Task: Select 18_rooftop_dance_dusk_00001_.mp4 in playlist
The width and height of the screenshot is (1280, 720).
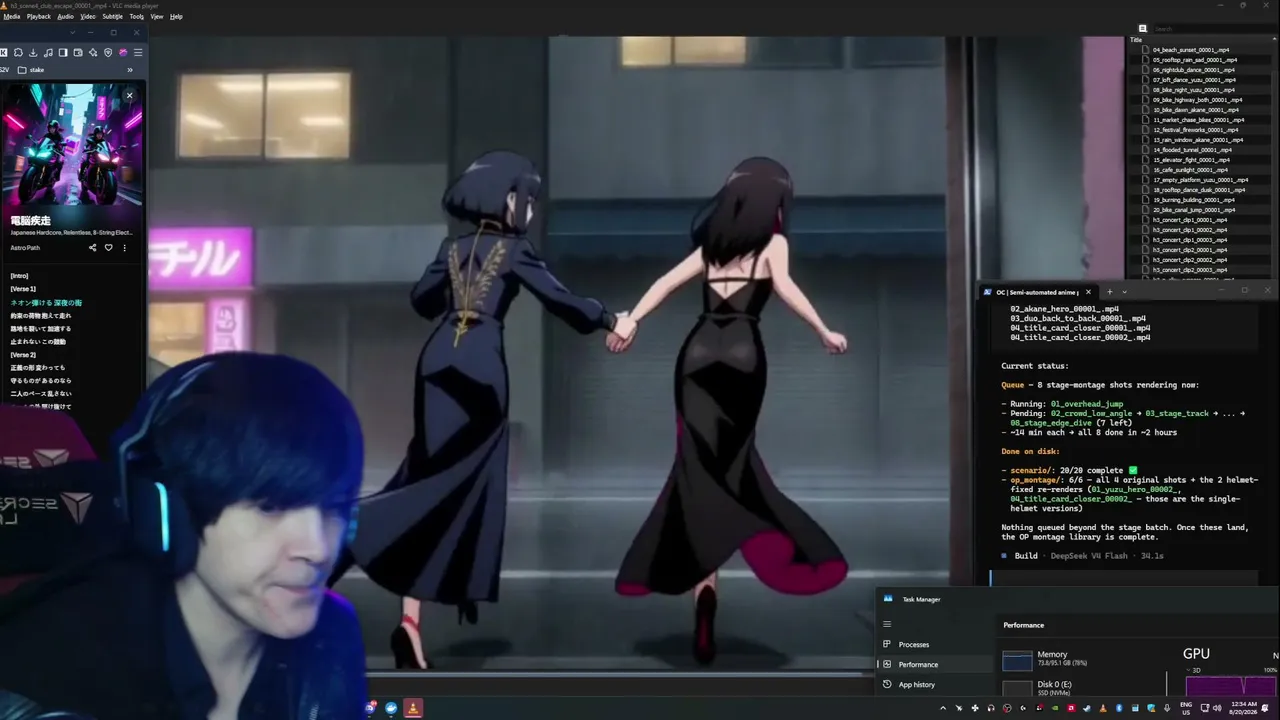Action: (1199, 190)
